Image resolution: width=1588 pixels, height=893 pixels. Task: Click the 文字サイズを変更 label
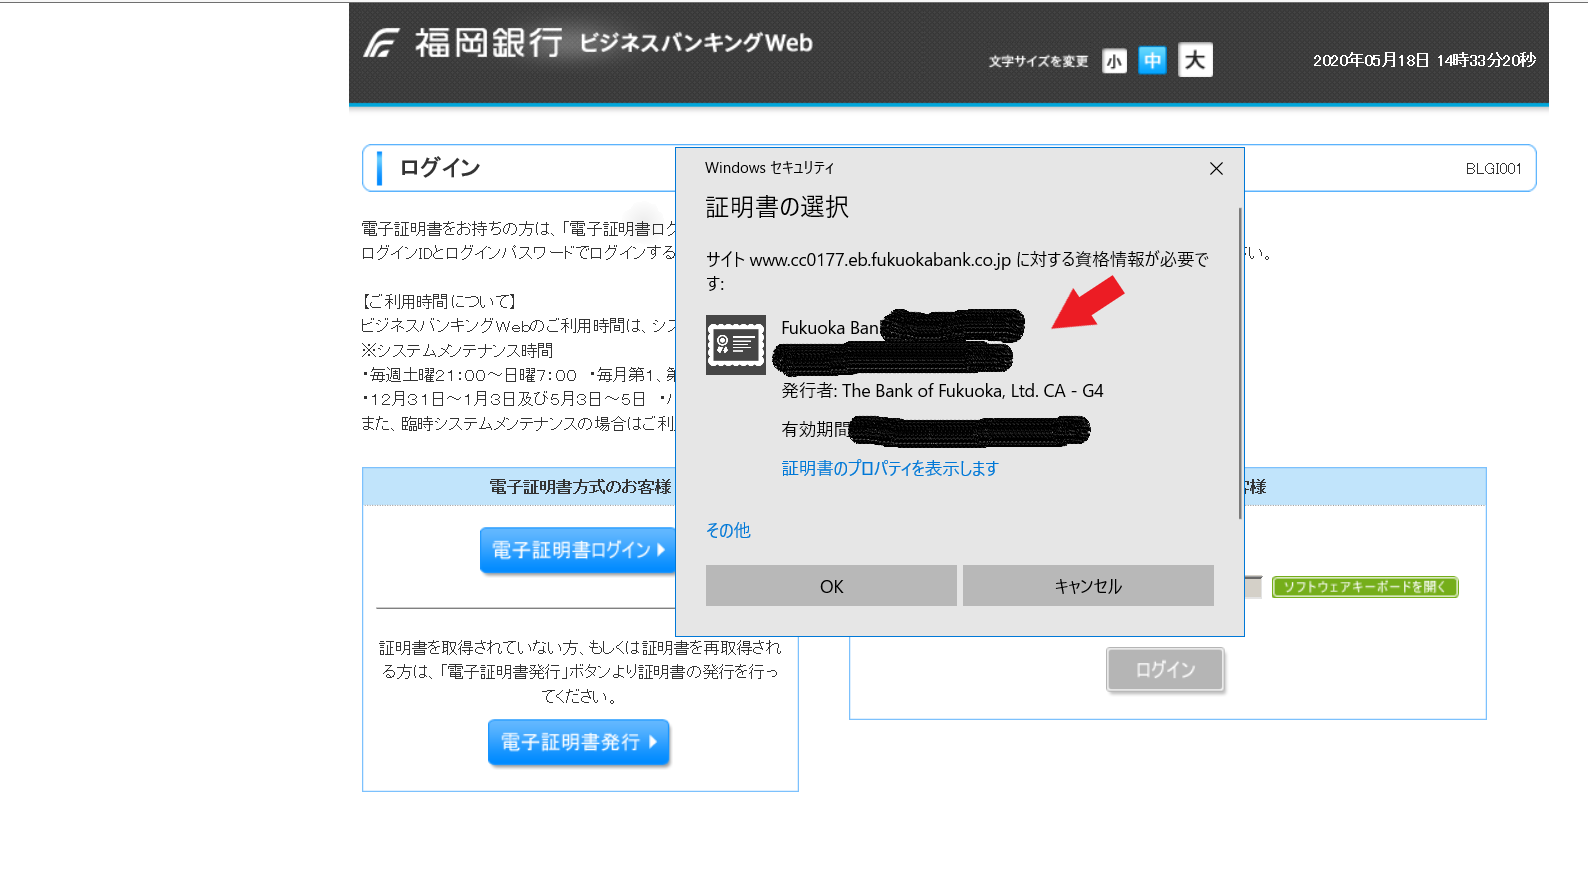[1038, 62]
